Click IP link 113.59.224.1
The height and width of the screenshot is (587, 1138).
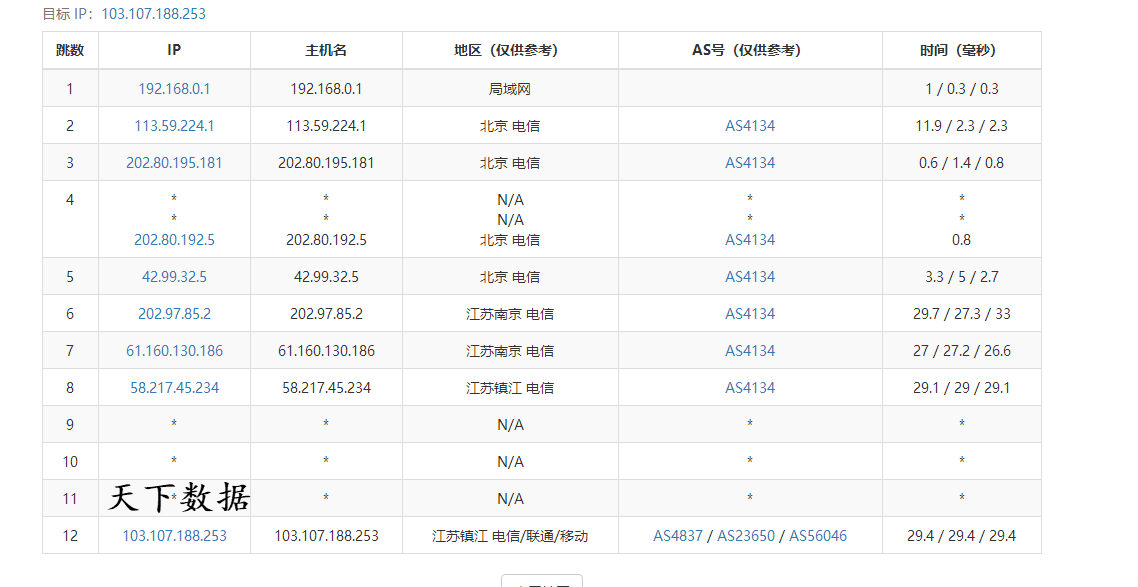point(174,126)
